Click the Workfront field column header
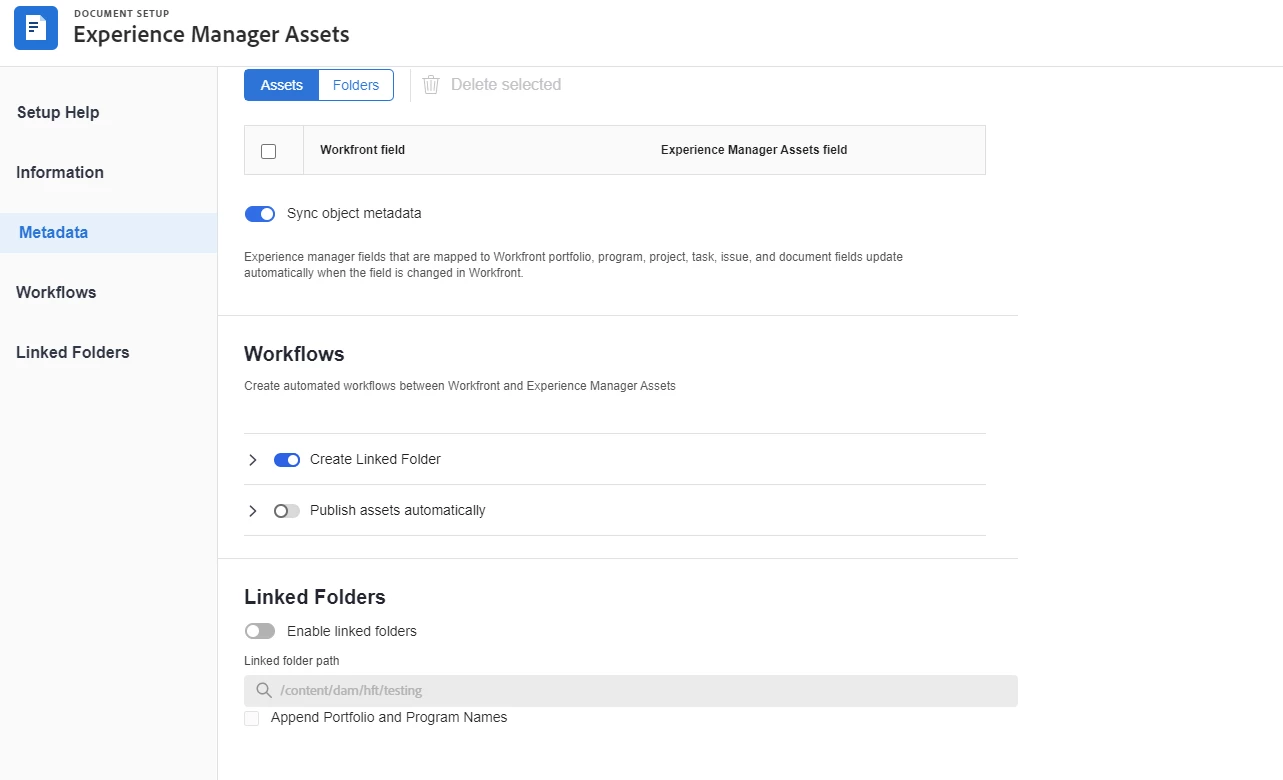Screen dimensions: 1283x780 363,150
